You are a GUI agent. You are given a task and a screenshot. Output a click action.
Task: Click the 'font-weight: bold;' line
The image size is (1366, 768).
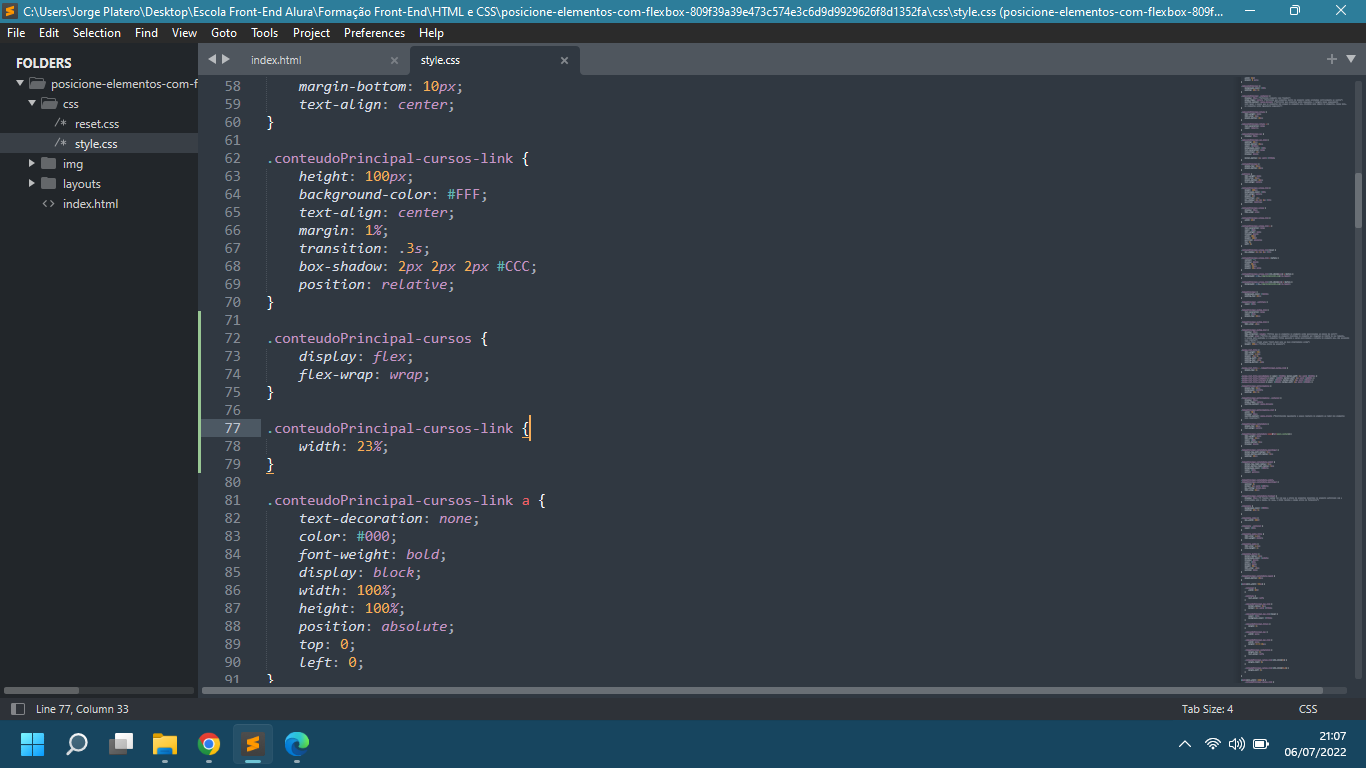point(372,554)
